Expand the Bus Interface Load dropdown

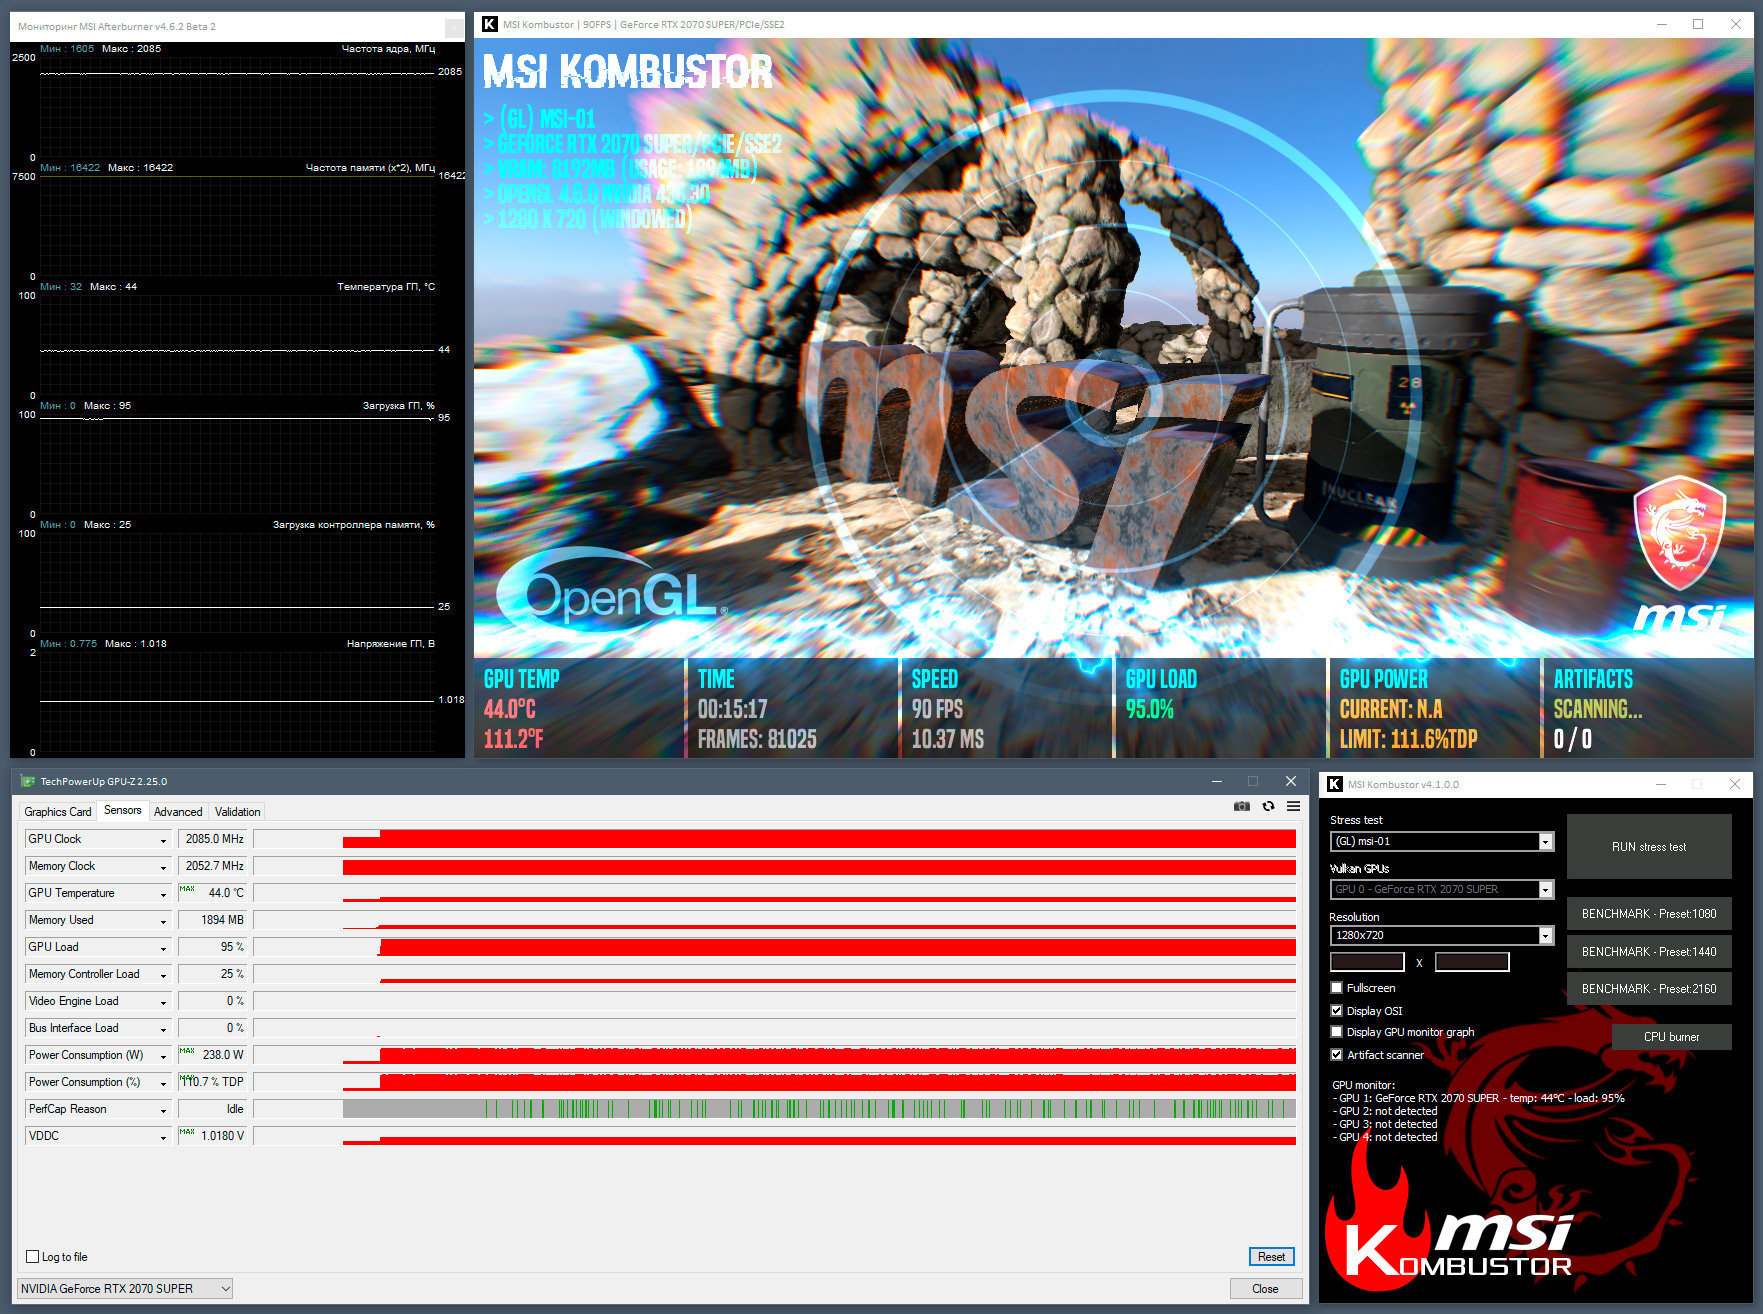[163, 1029]
